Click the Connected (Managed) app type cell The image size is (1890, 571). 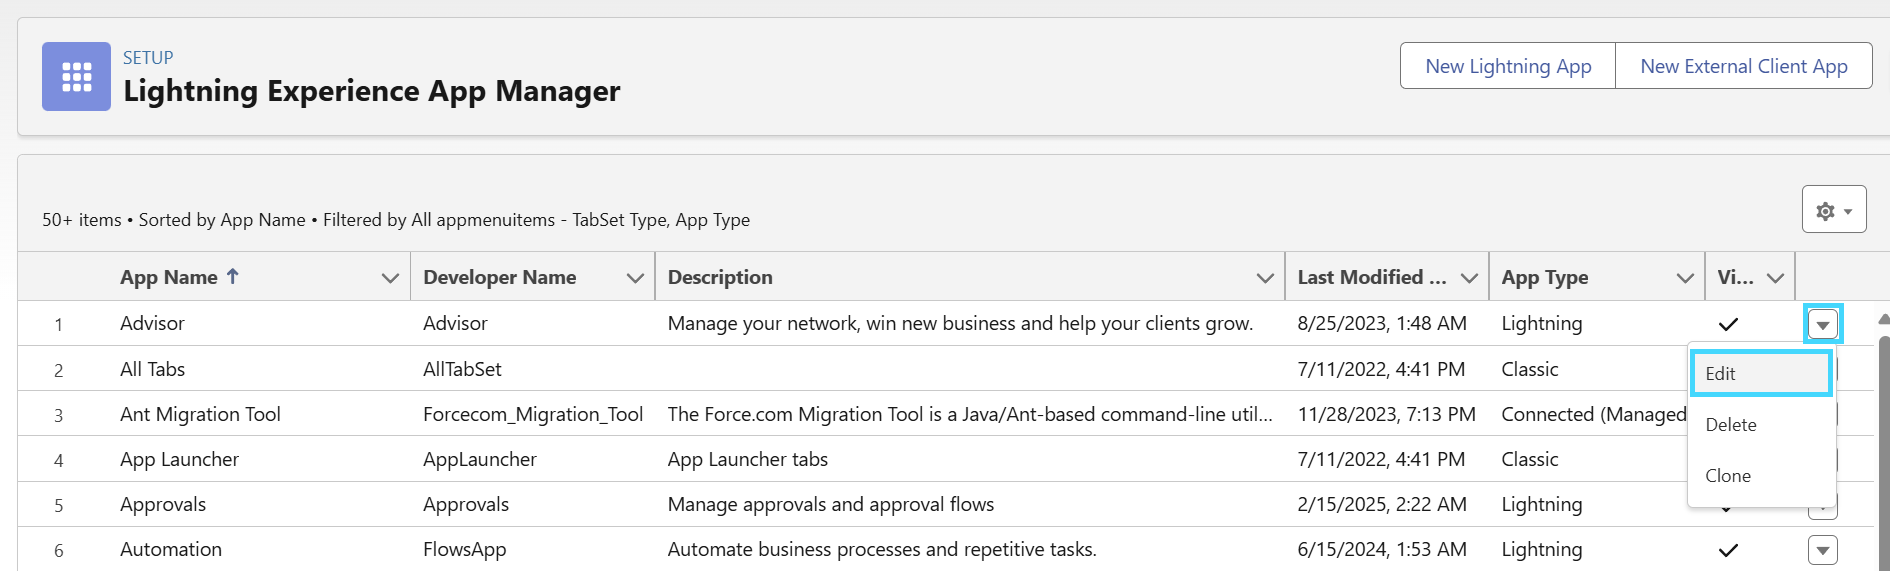[1594, 414]
